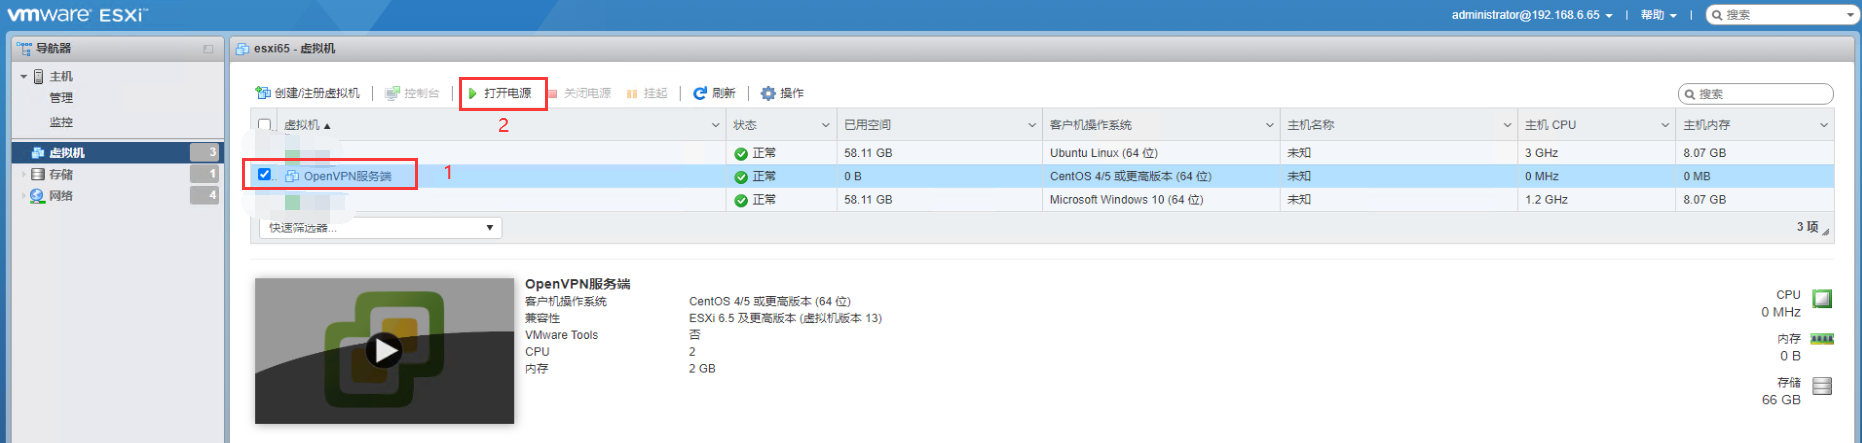Click the status icon in the Windows 10 row

click(x=741, y=201)
